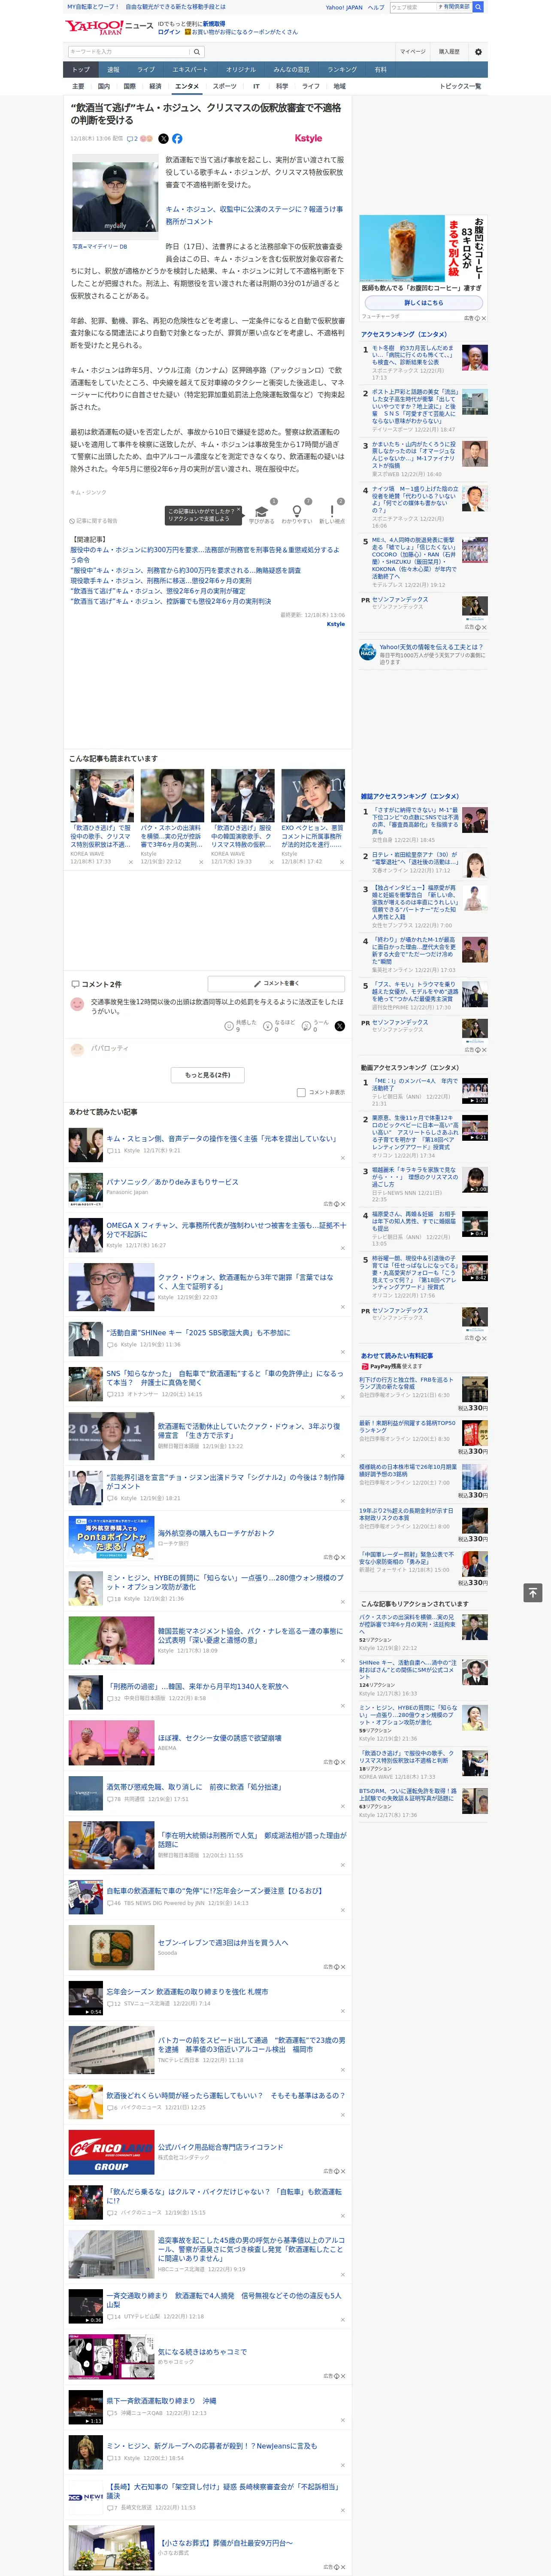The width and height of the screenshot is (551, 2576).
Task: Open the 国際 category tab
Action: tap(129, 86)
